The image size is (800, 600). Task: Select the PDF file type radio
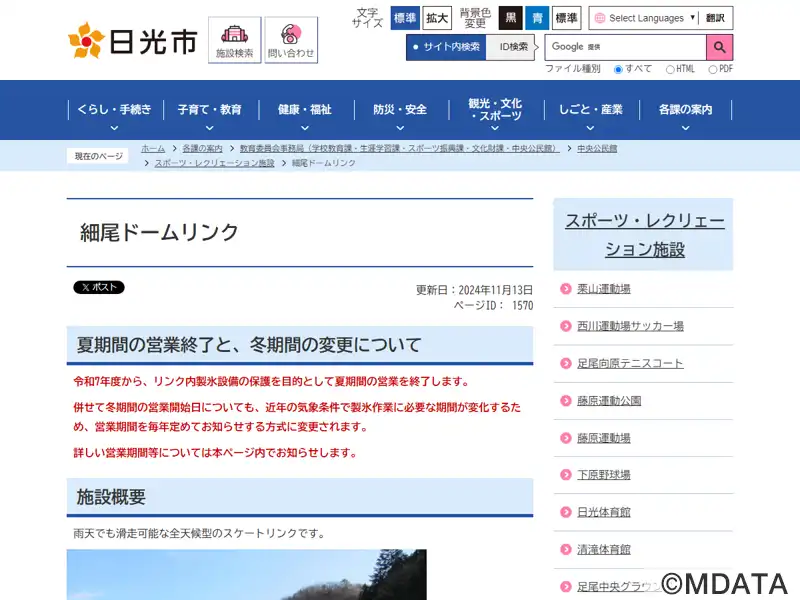[x=712, y=69]
